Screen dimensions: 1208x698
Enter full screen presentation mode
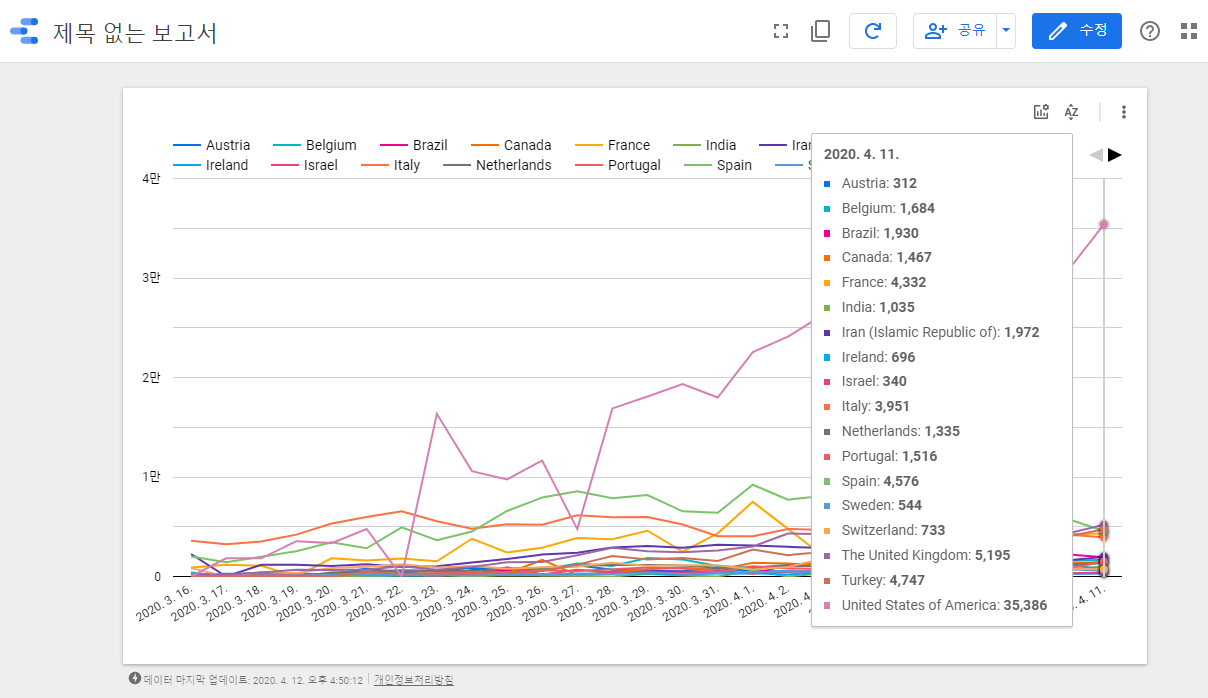781,31
